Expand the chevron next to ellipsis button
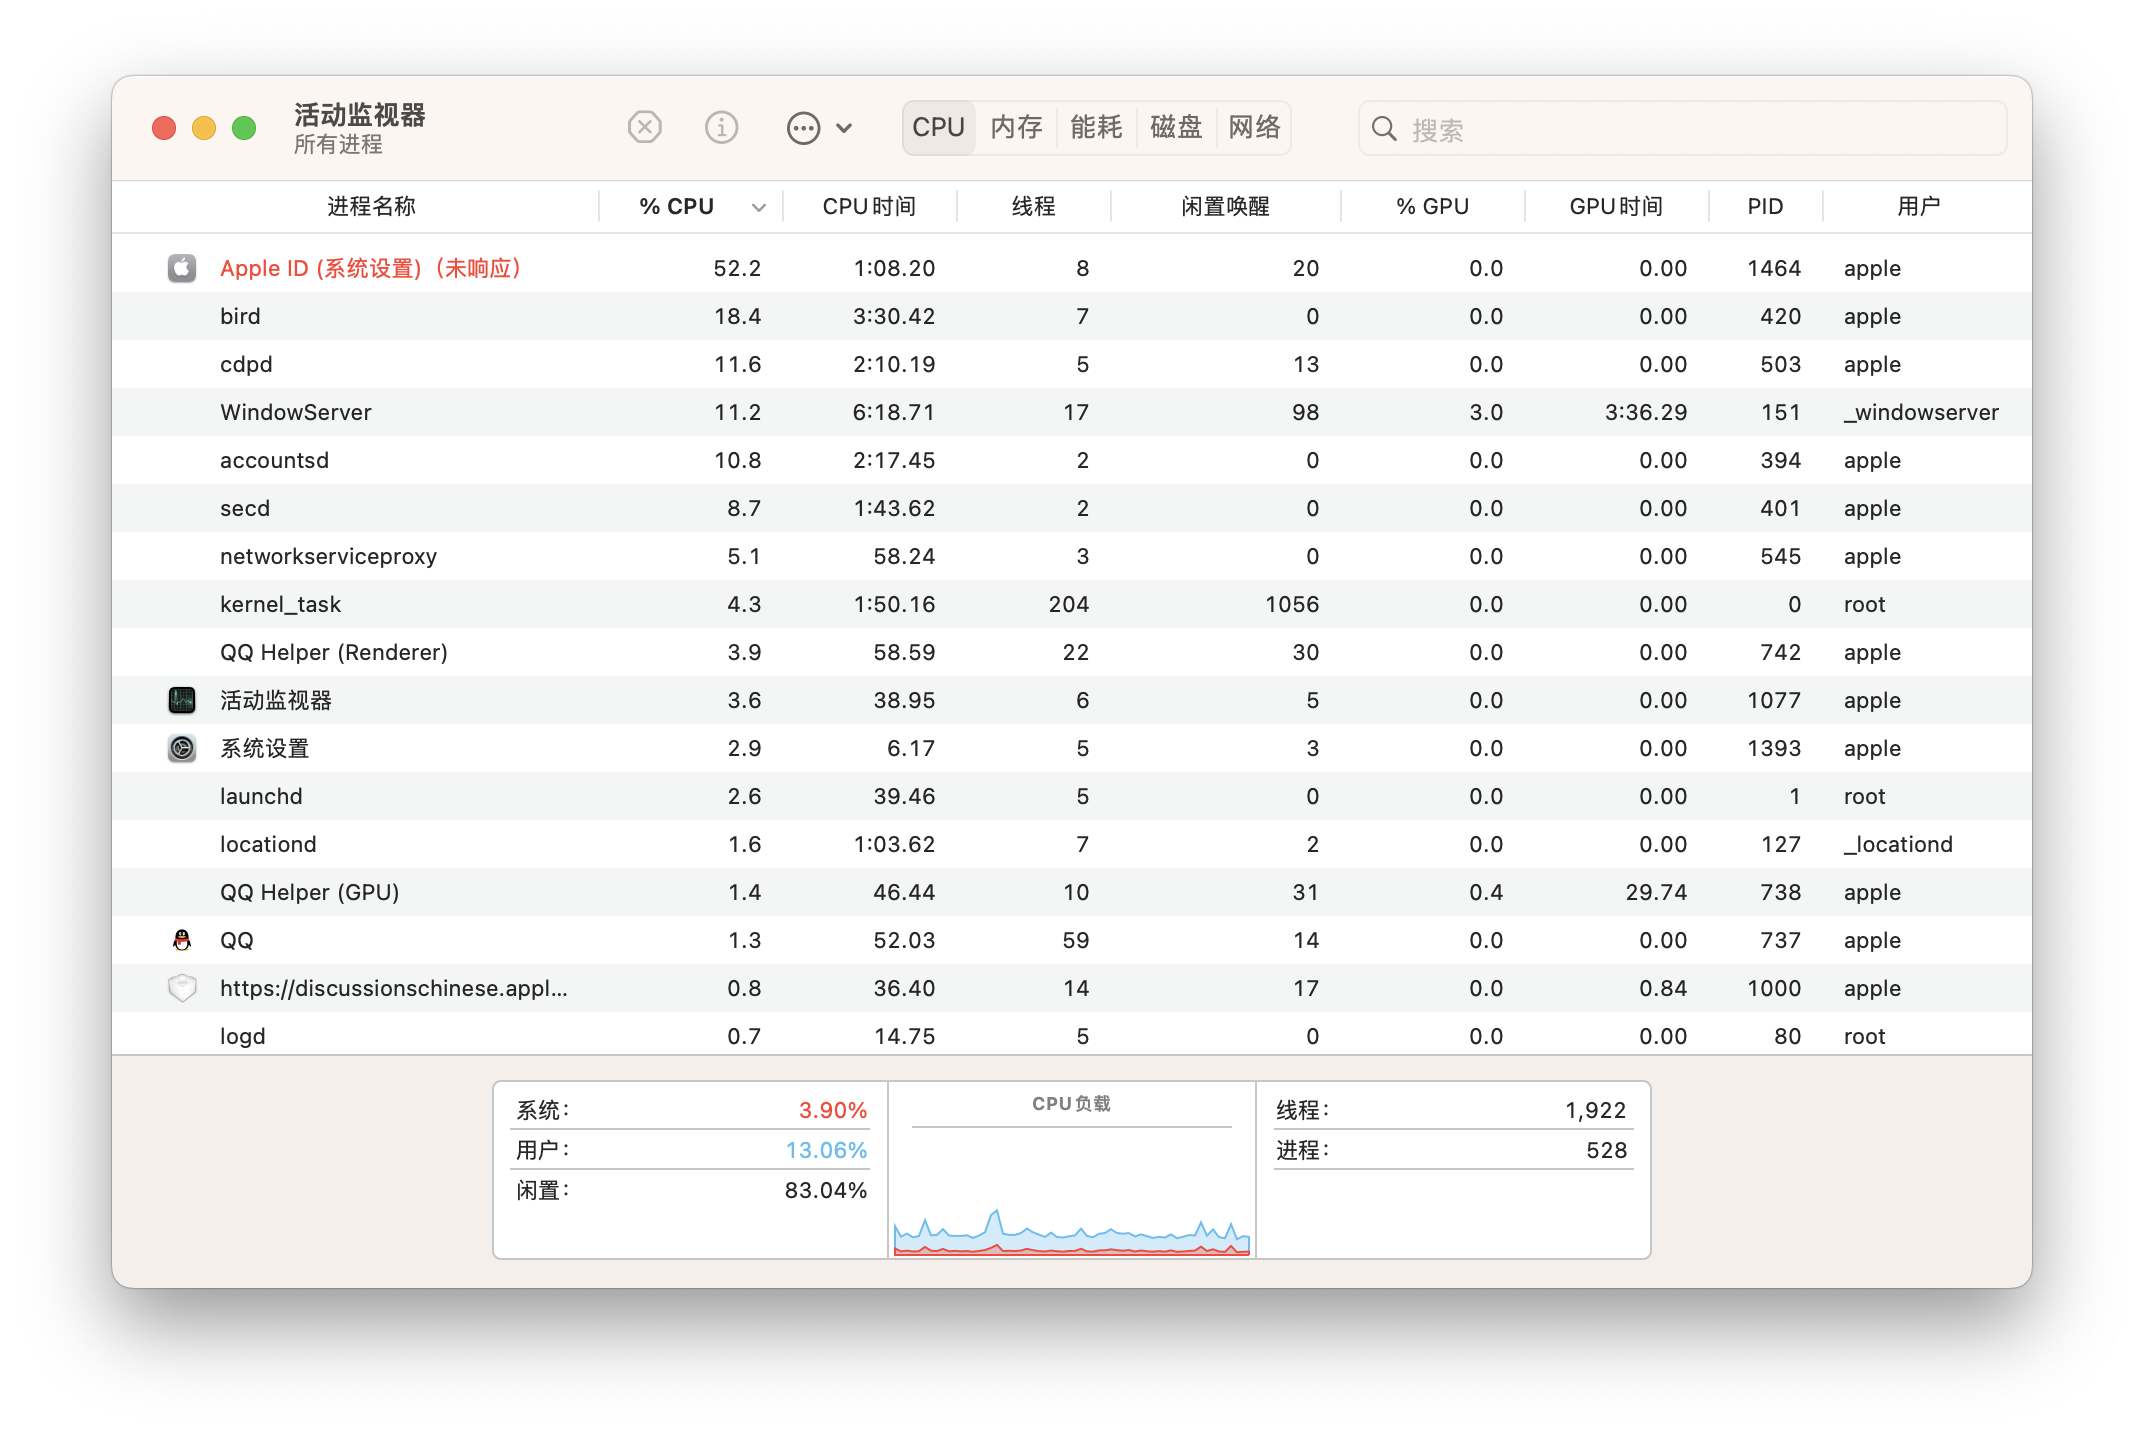Screen dimensions: 2144x1436 click(844, 128)
